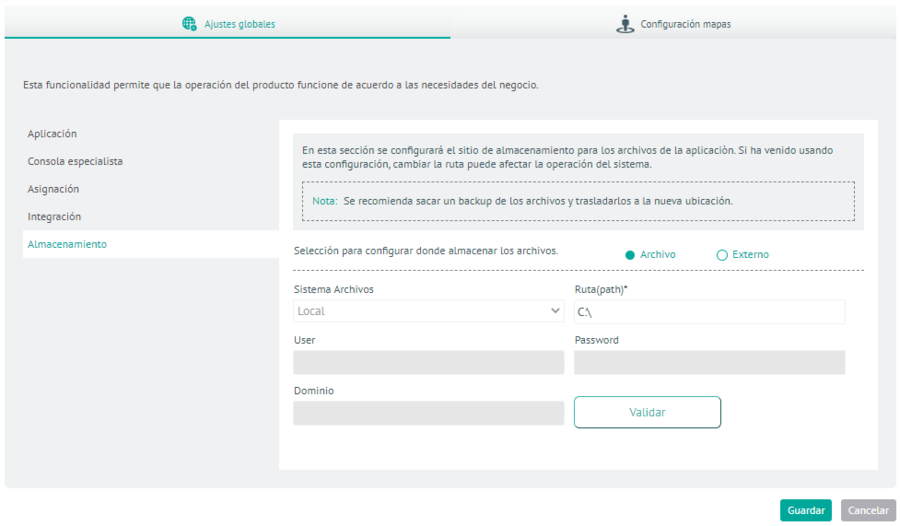Save settings with the Guardar button
Viewport: 900px width, 526px height.
pyautogui.click(x=806, y=510)
